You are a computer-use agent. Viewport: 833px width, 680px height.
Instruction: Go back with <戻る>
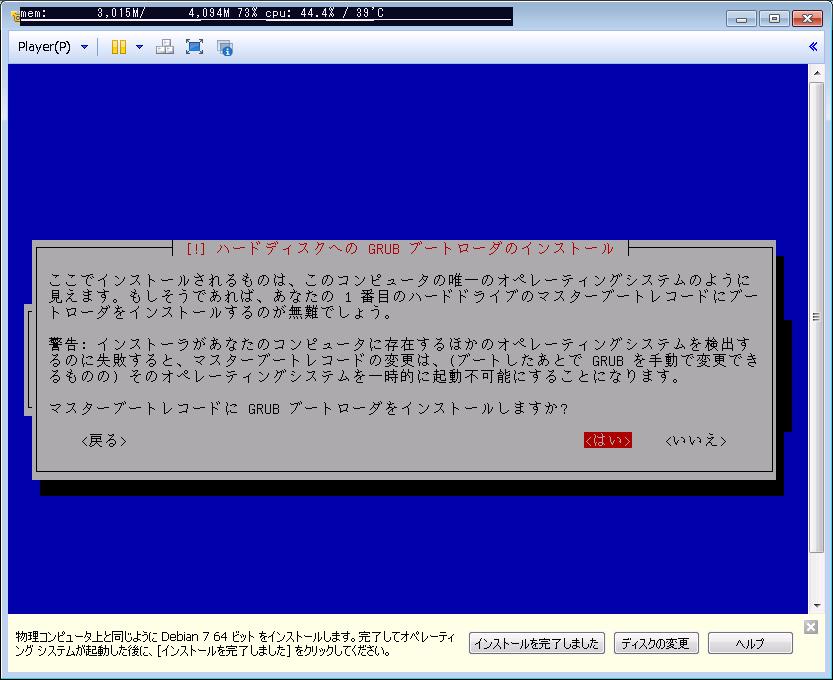click(x=104, y=440)
